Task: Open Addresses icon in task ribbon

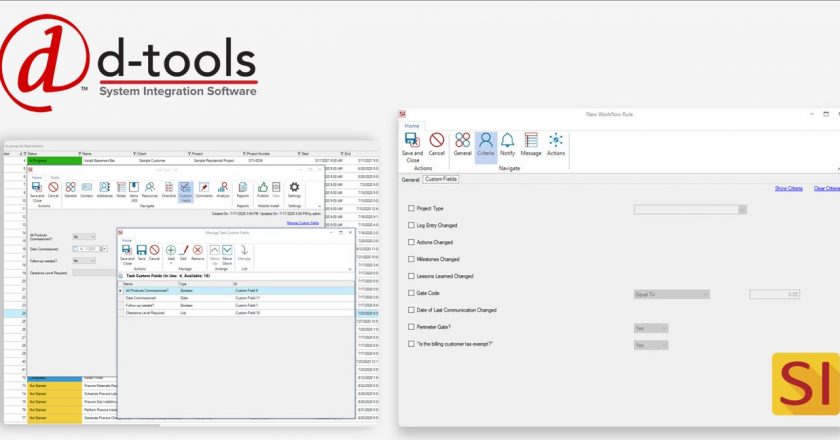Action: point(104,190)
